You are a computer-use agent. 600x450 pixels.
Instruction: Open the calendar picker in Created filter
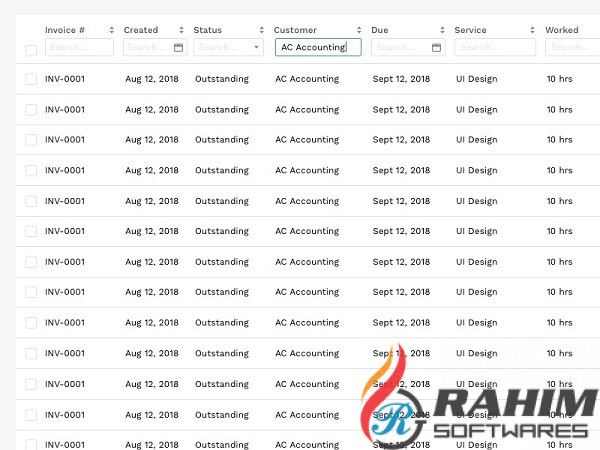click(178, 47)
